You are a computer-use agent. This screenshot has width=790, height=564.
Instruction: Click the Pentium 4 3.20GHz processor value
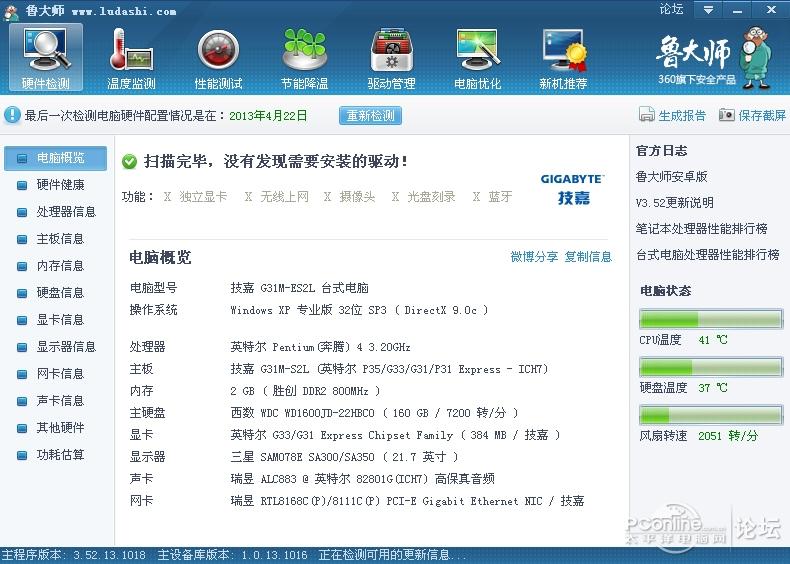pos(320,347)
